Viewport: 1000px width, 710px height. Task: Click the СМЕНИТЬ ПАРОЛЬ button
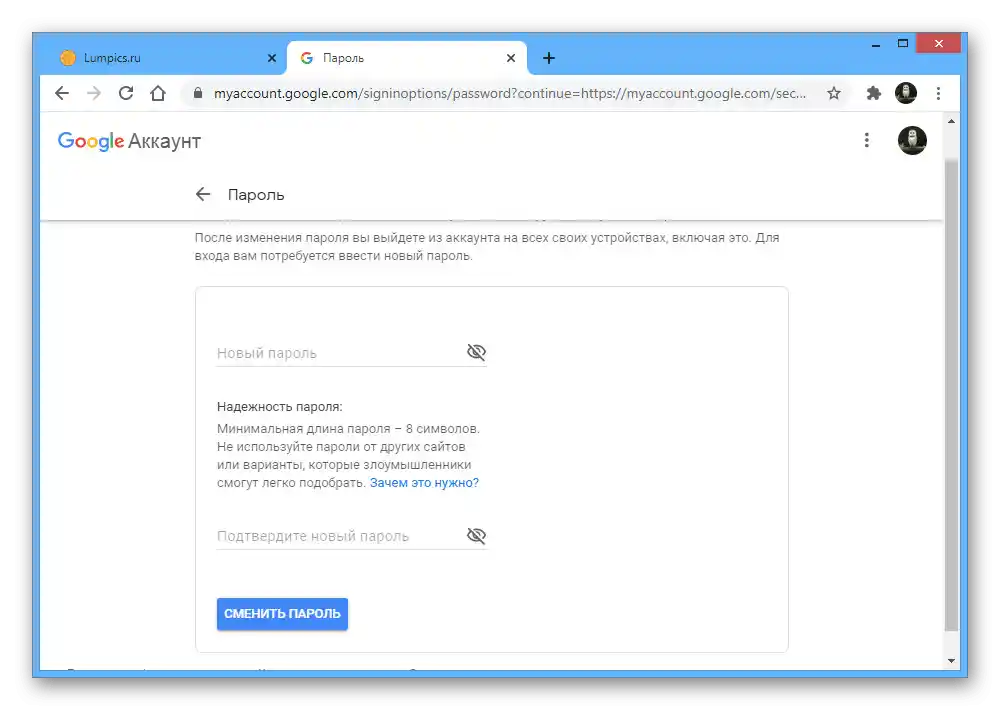[x=282, y=614]
